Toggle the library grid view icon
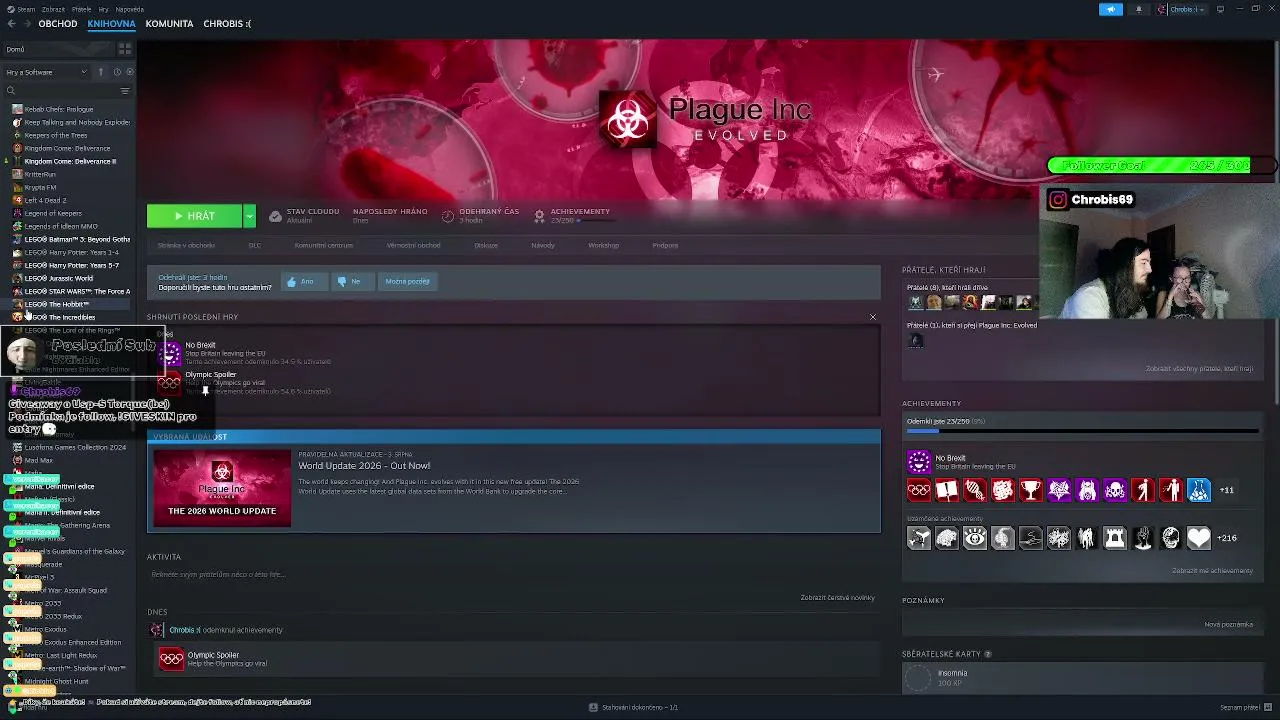Screen dimensions: 1280x720 [125, 49]
